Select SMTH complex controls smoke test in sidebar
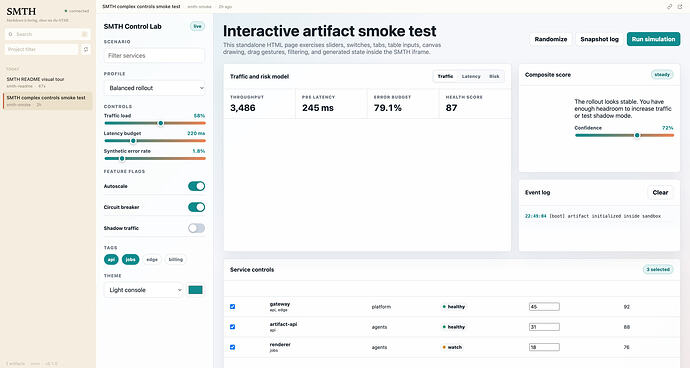 coord(48,101)
